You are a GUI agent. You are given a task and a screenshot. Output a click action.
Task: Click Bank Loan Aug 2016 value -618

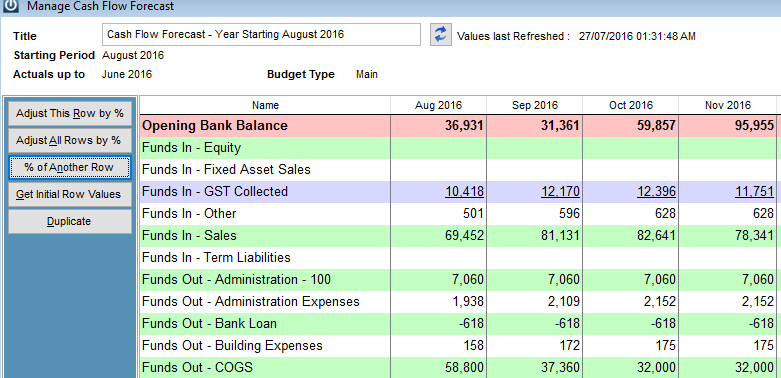coord(471,324)
